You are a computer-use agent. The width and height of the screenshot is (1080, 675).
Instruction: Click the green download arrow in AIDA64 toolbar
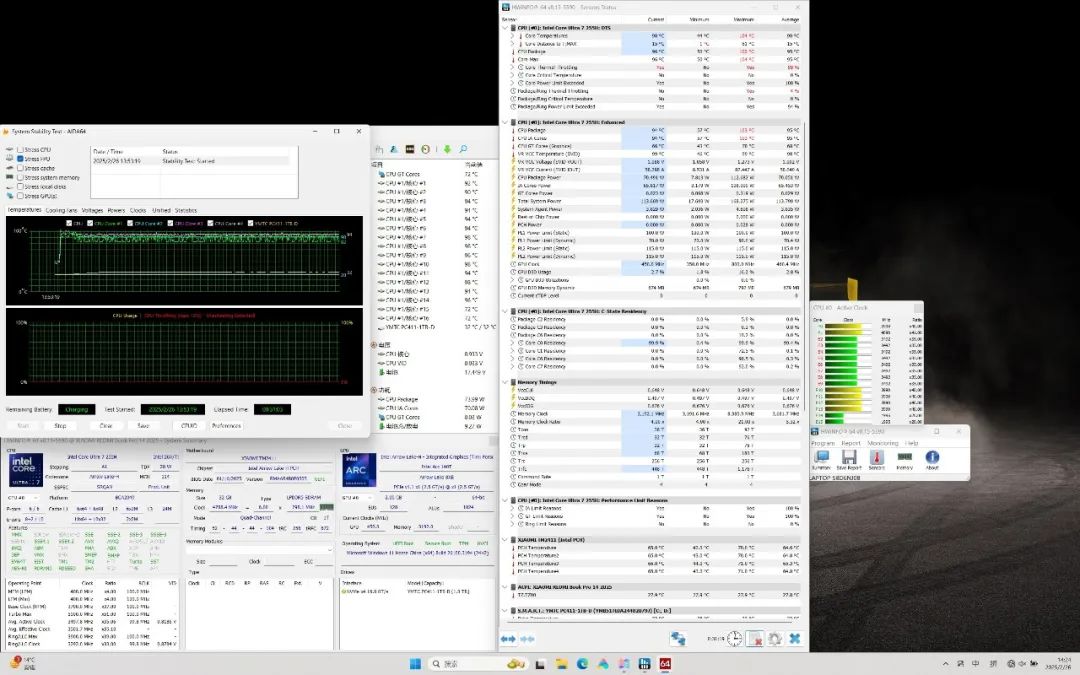coord(447,149)
